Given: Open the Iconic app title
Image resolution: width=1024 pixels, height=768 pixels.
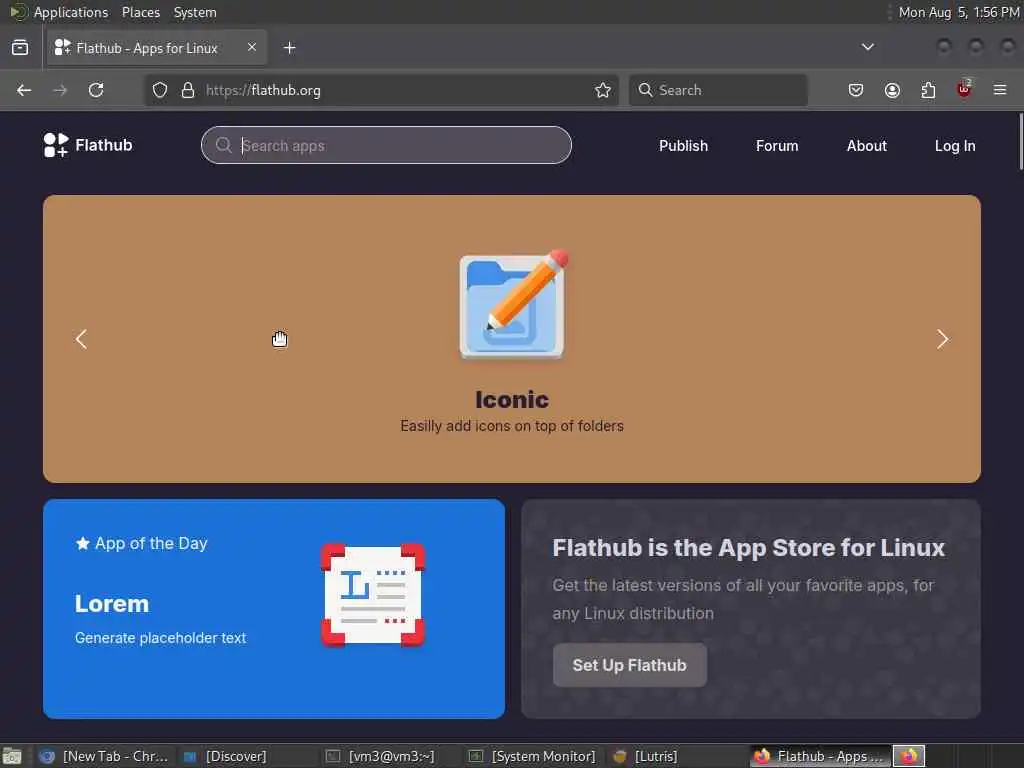Looking at the screenshot, I should tap(512, 400).
